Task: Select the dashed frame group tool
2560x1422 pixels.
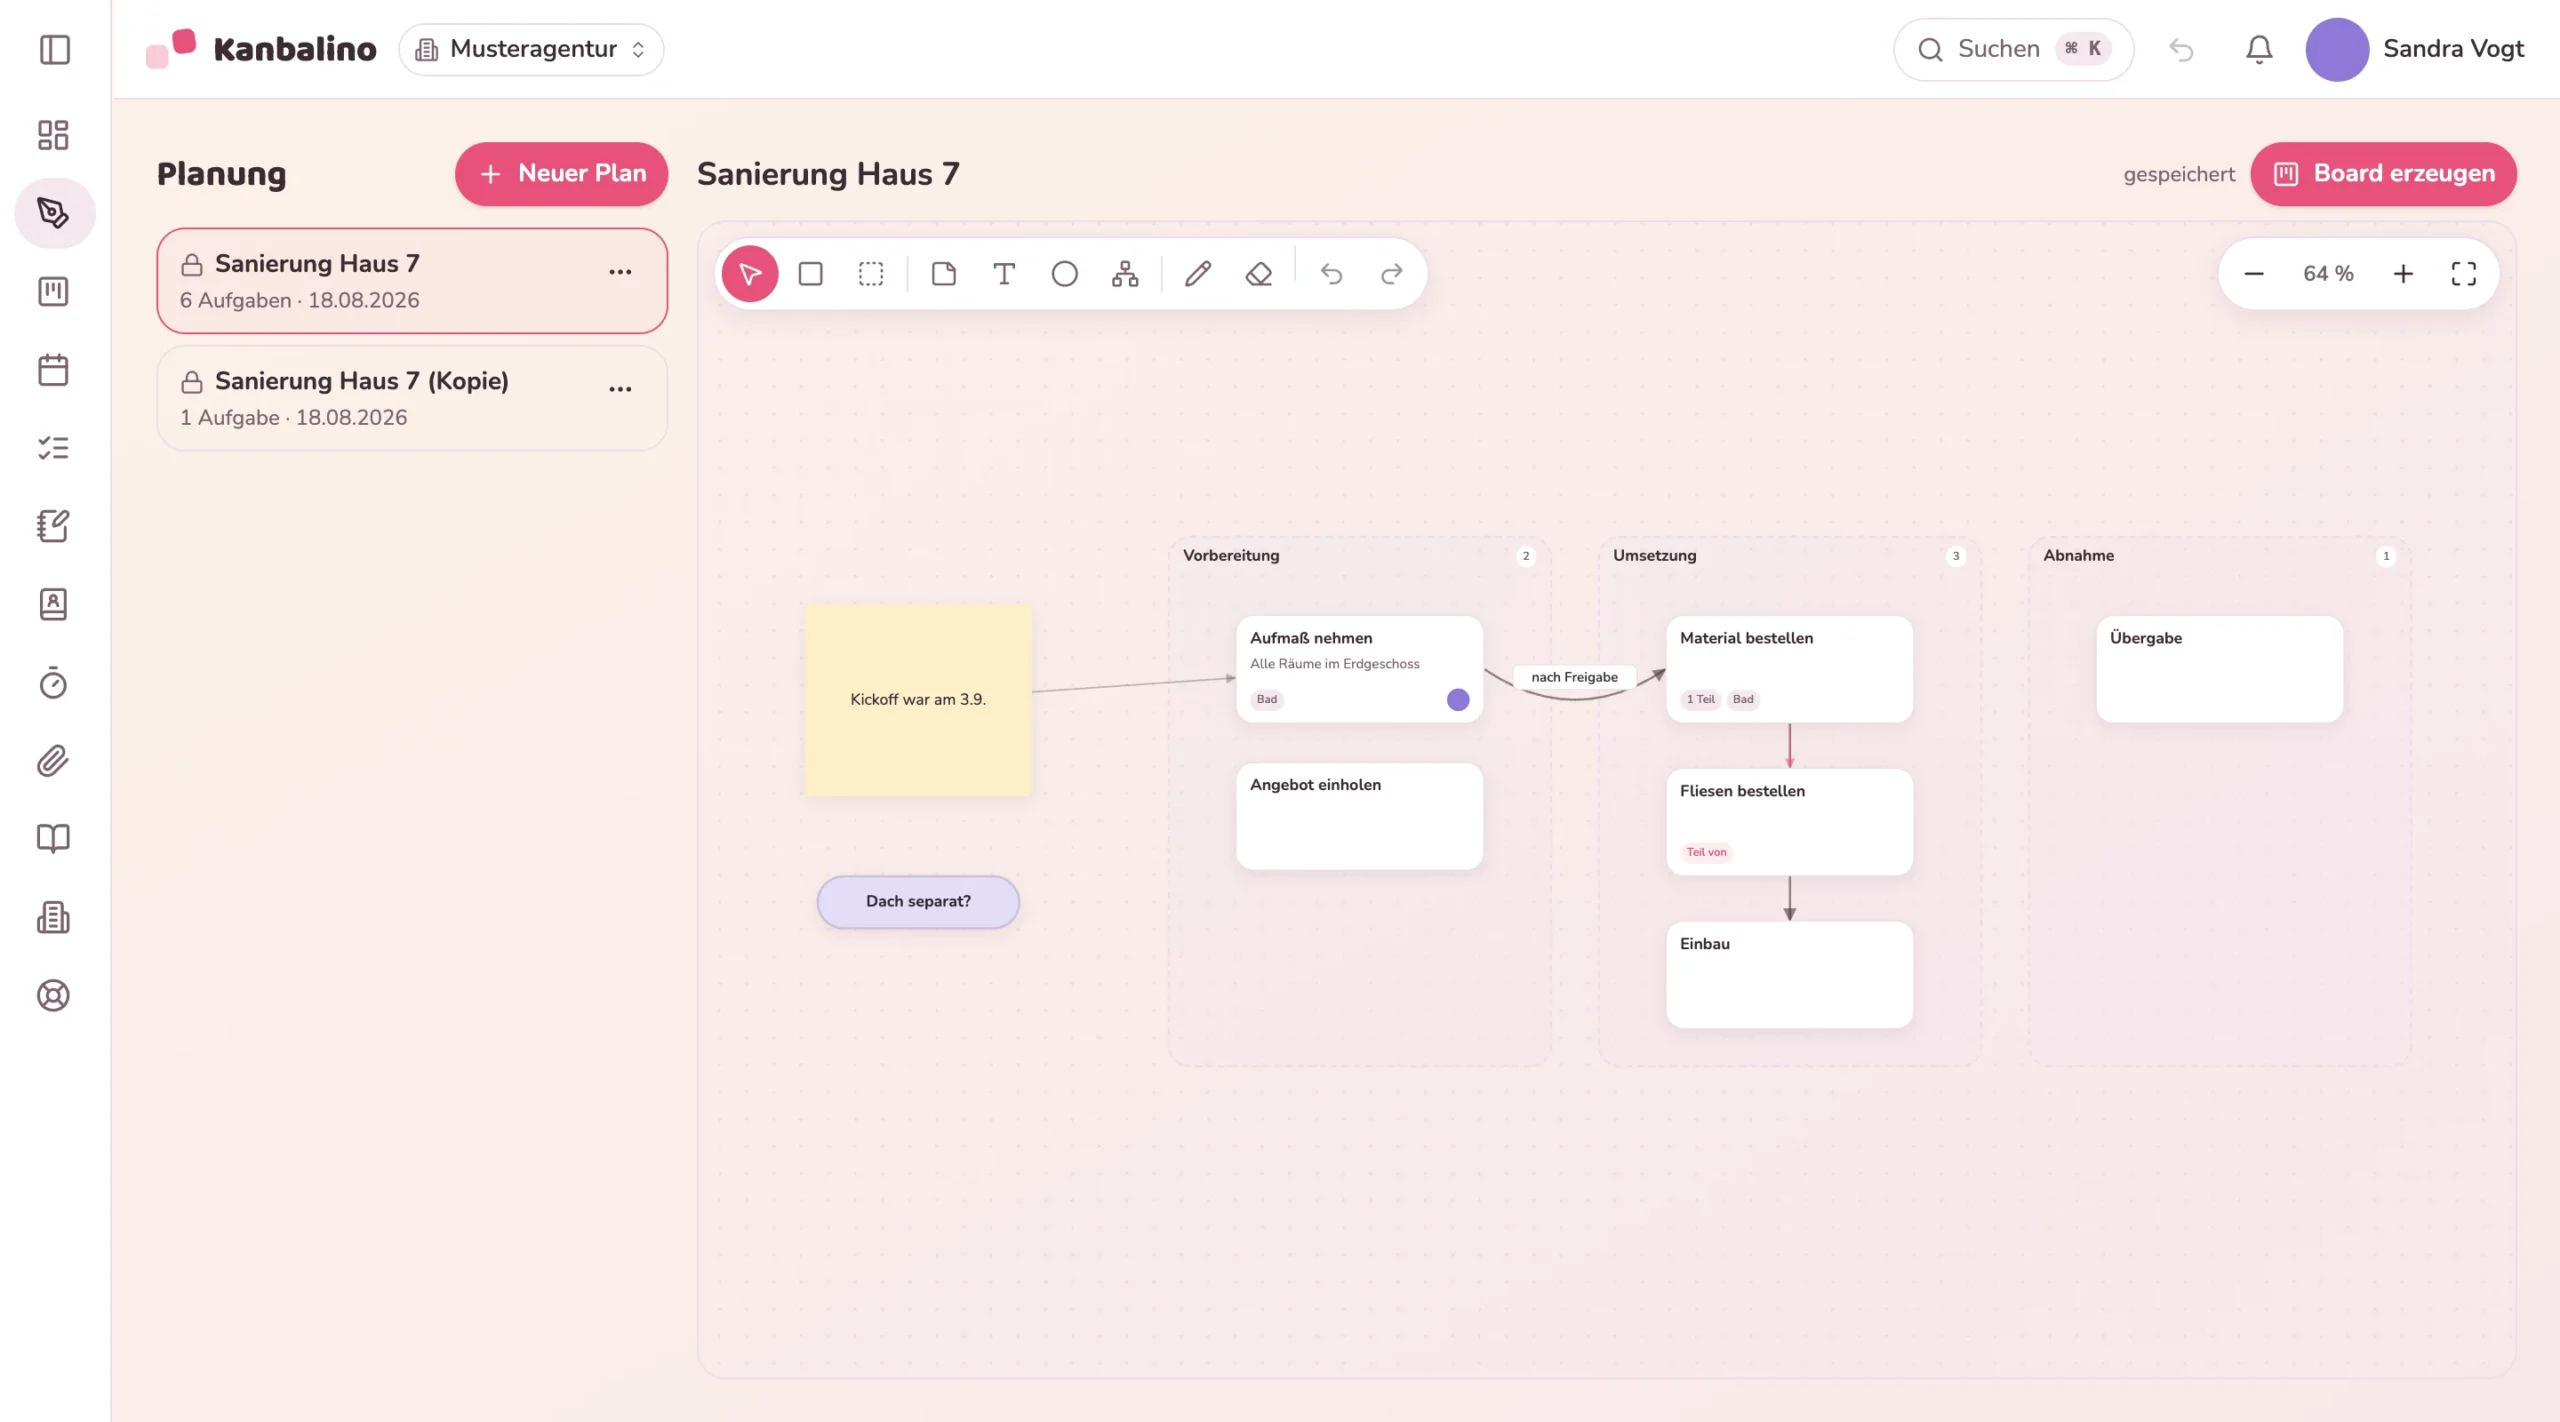Action: tap(871, 274)
